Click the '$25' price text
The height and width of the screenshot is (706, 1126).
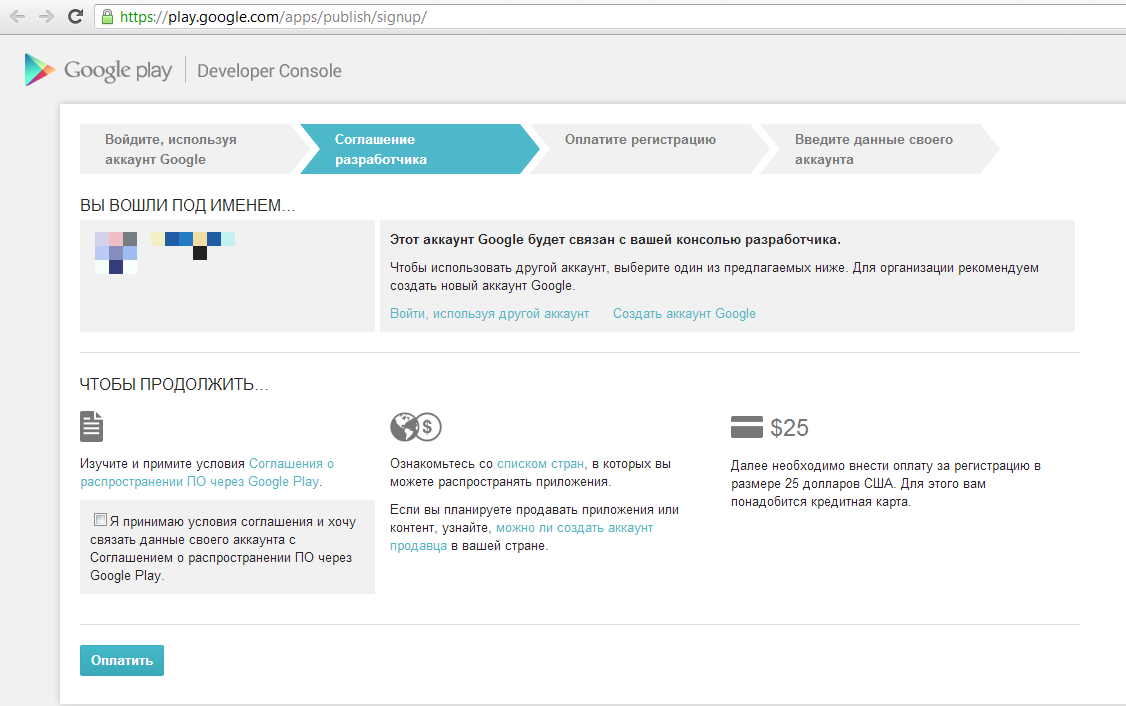tap(789, 428)
